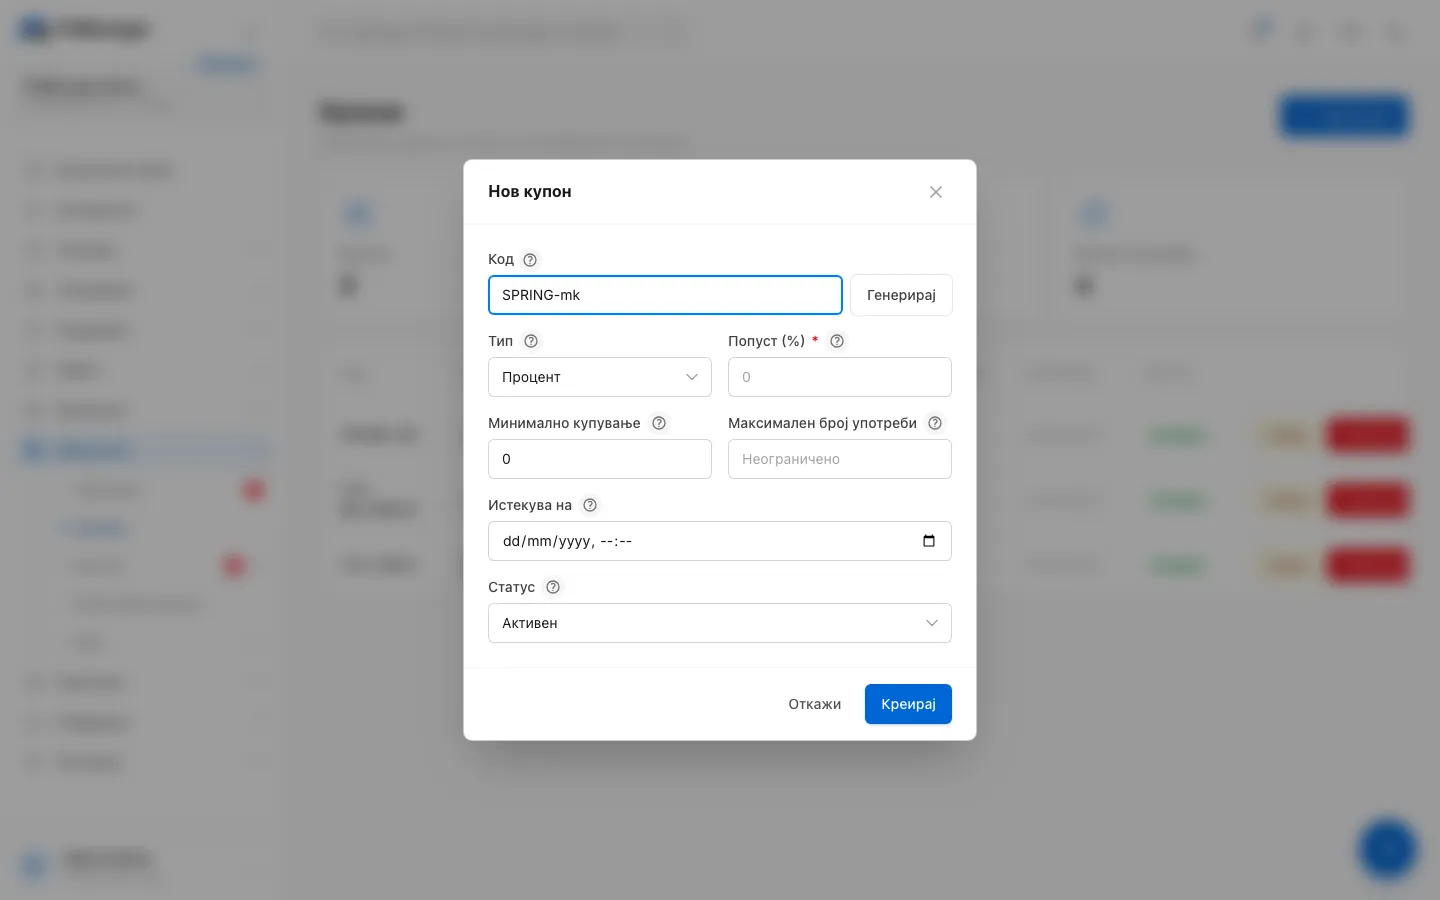
Task: Click the dd/mm/yyyy expiry date field
Action: tap(720, 541)
